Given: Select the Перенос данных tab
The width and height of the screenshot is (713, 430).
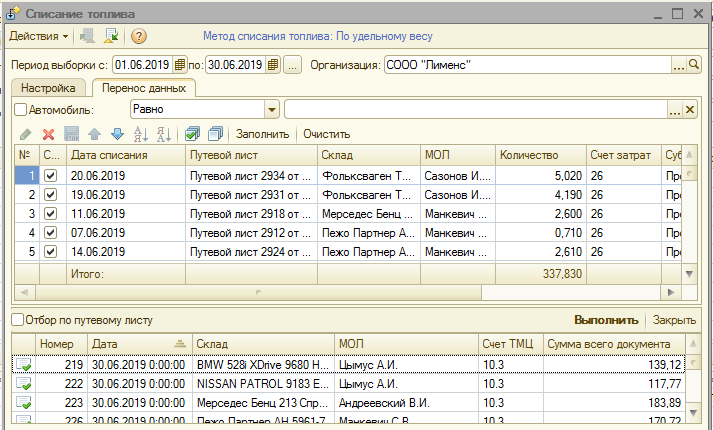Looking at the screenshot, I should coord(143,88).
